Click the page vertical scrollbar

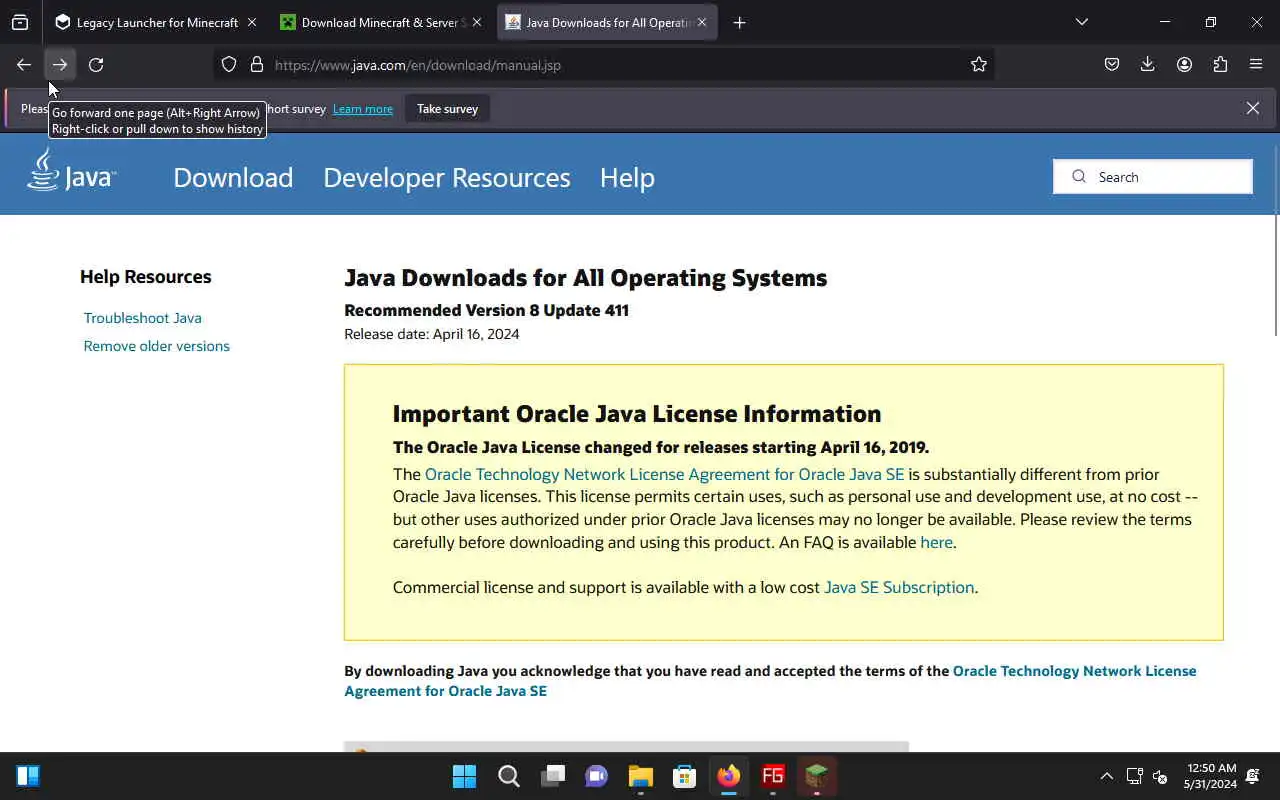point(1275,242)
